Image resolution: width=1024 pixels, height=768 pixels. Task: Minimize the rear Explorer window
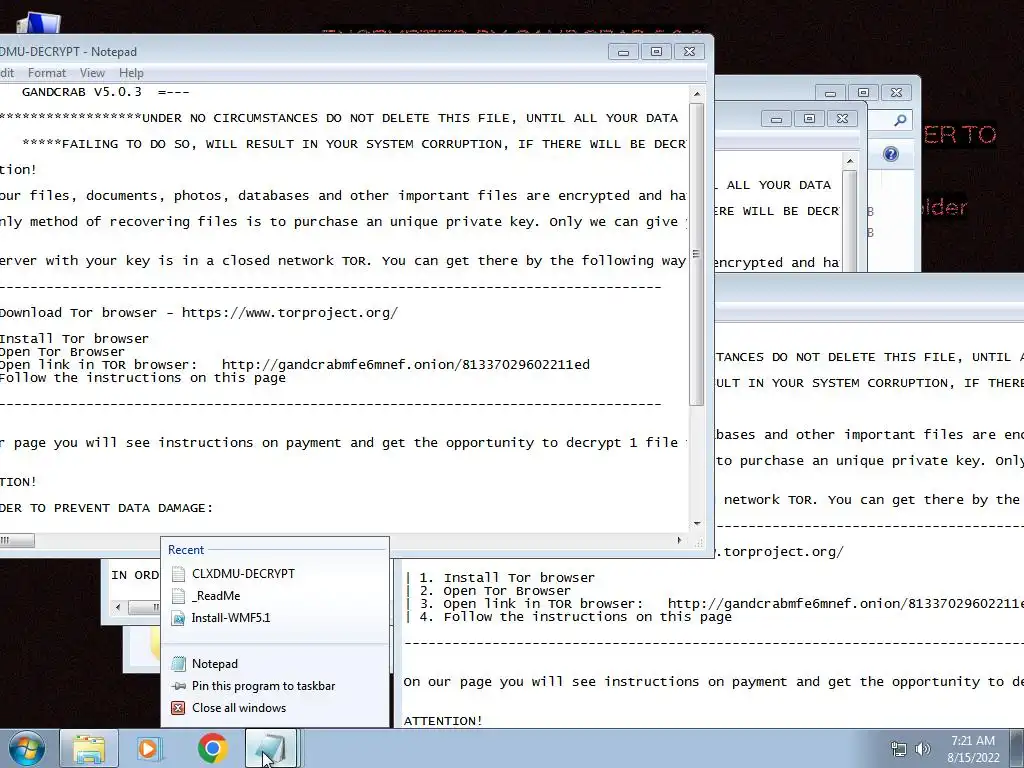[830, 93]
